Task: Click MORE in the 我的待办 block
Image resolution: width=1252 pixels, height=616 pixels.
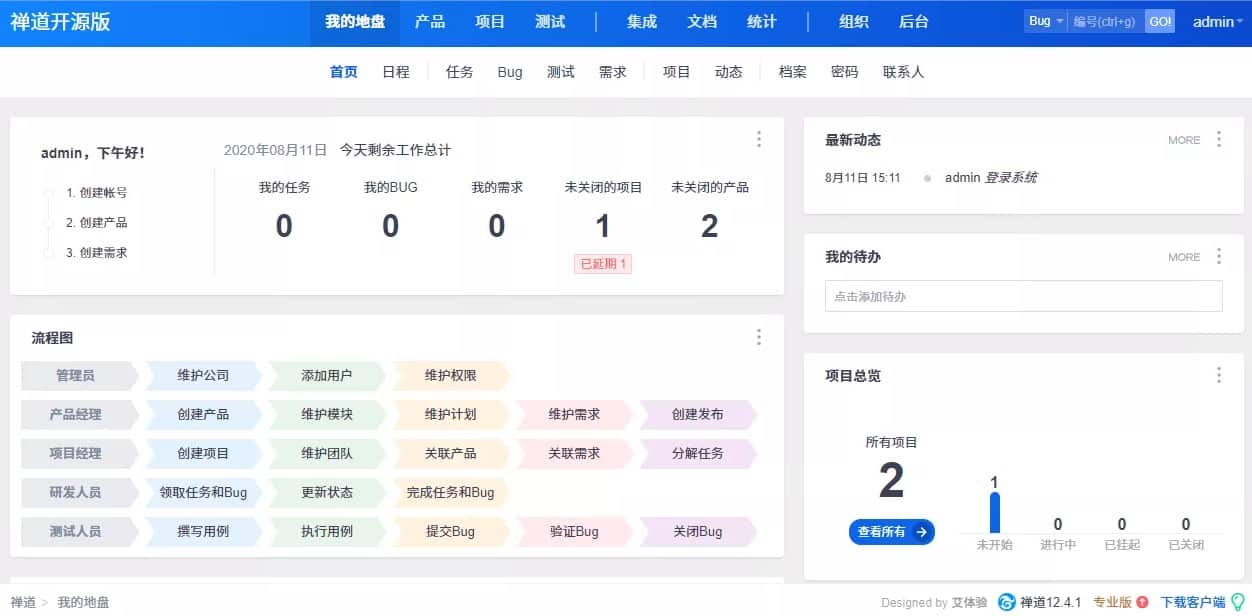Action: tap(1184, 257)
